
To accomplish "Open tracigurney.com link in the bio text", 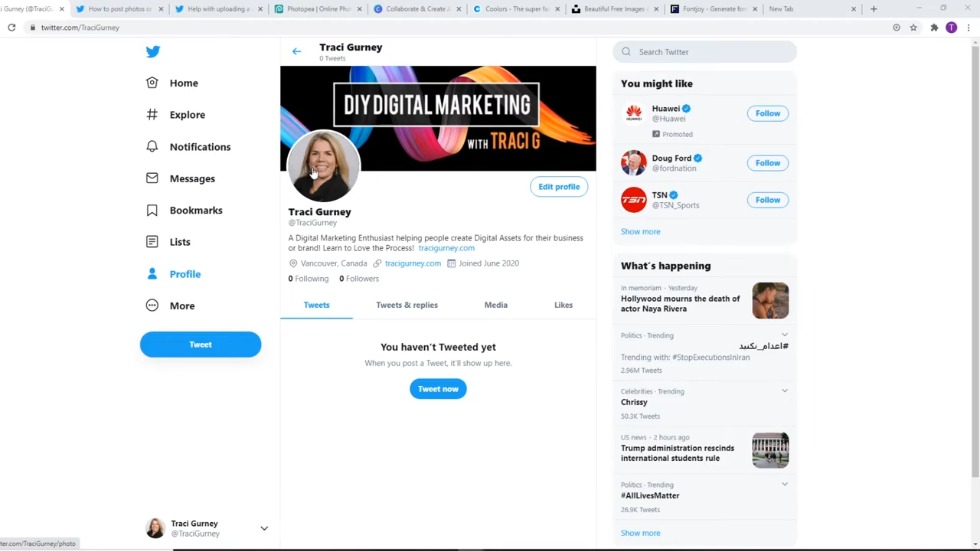I will pyautogui.click(x=446, y=248).
